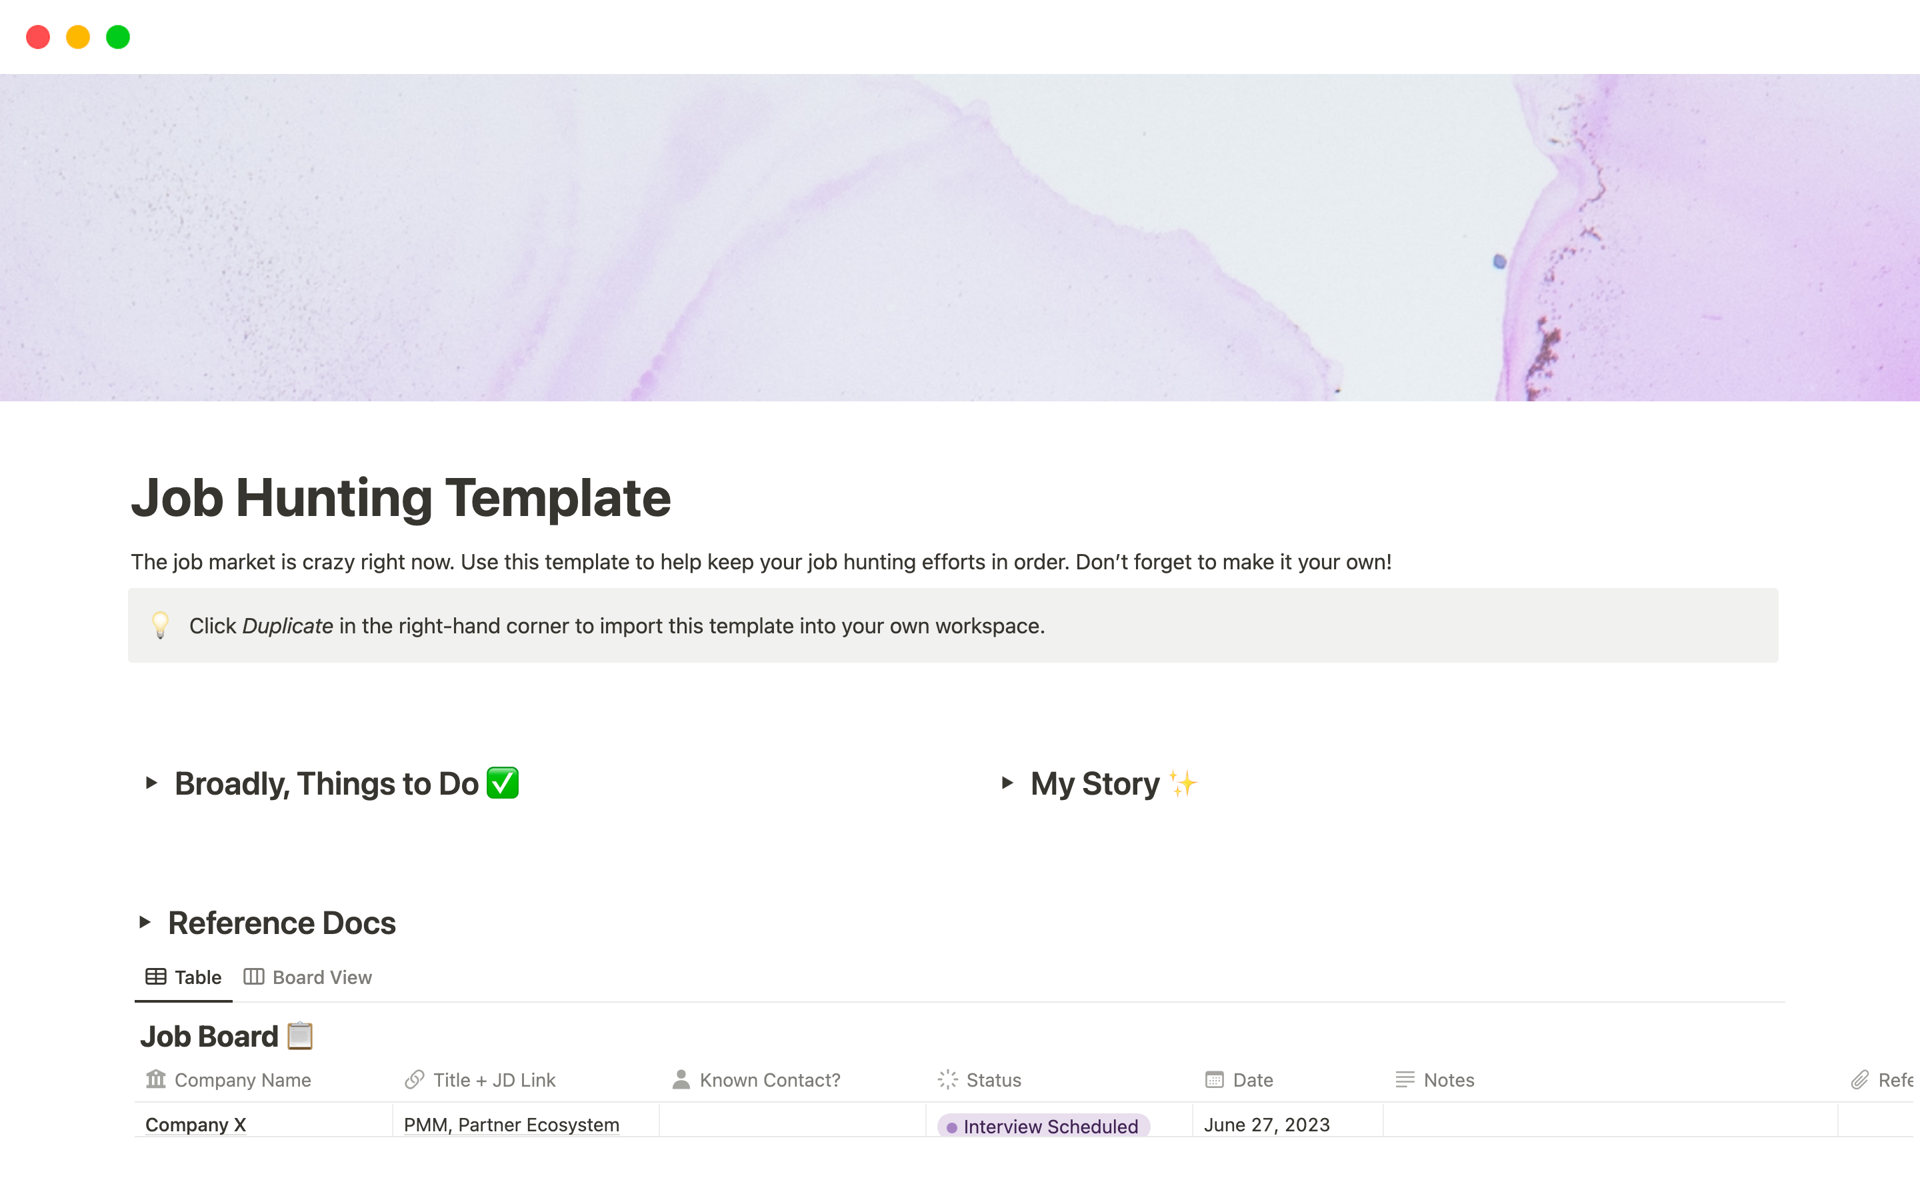Image resolution: width=1920 pixels, height=1200 pixels.
Task: Click the Date calendar icon
Action: tap(1214, 1079)
